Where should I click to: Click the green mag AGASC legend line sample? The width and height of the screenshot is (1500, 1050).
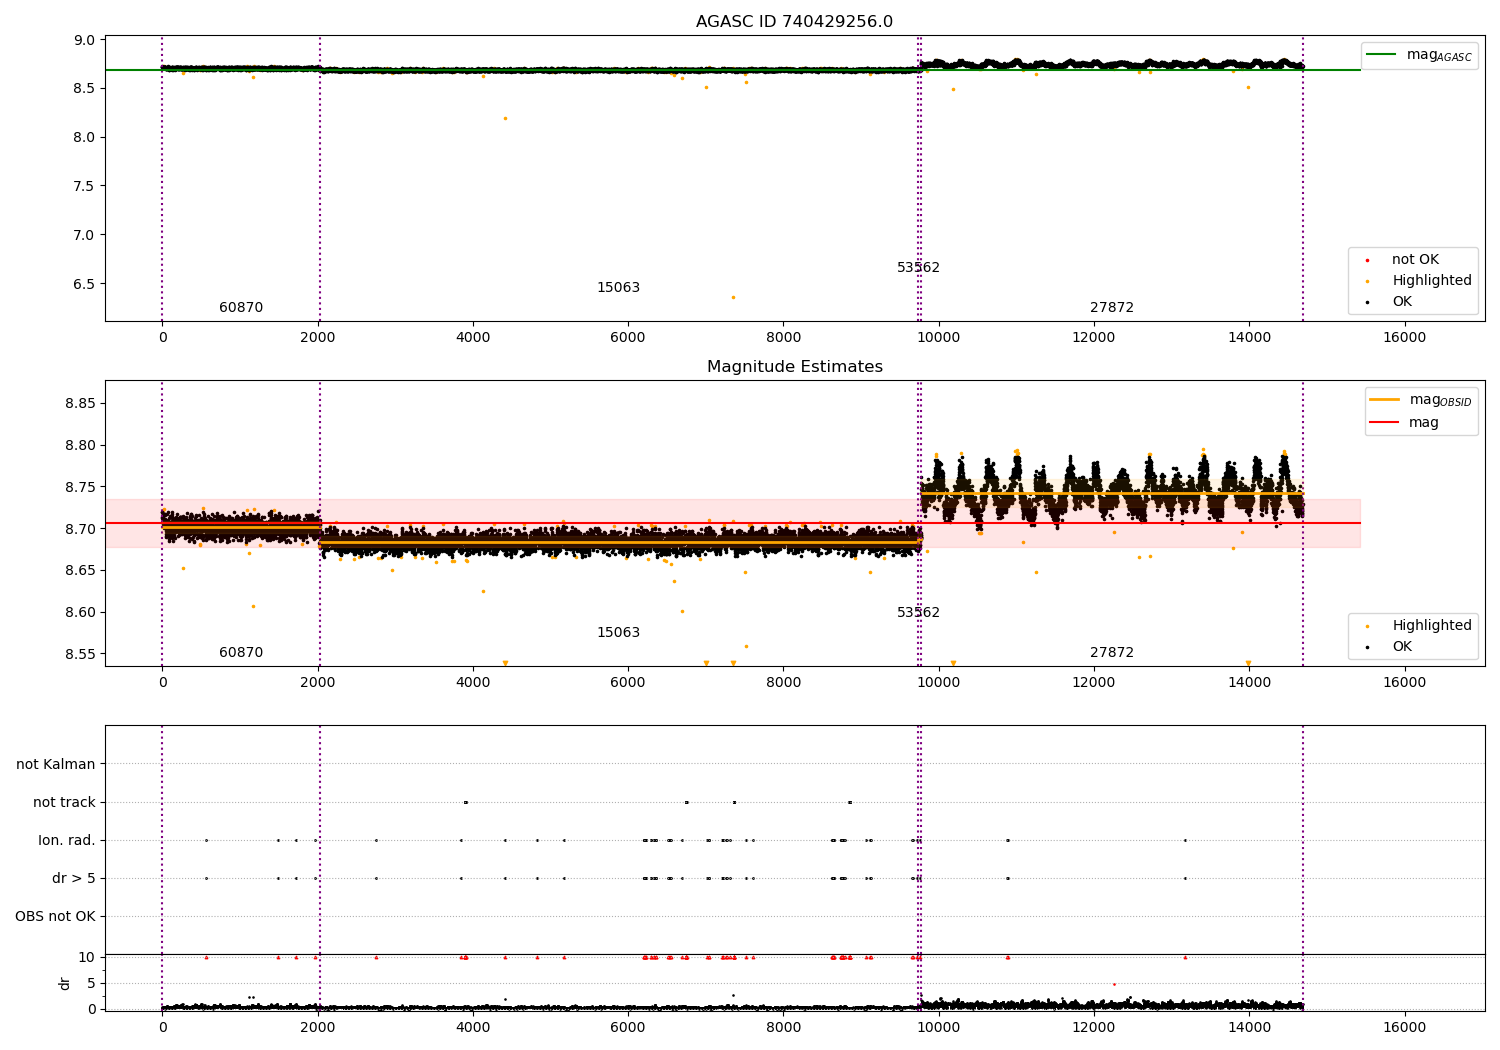[1382, 55]
